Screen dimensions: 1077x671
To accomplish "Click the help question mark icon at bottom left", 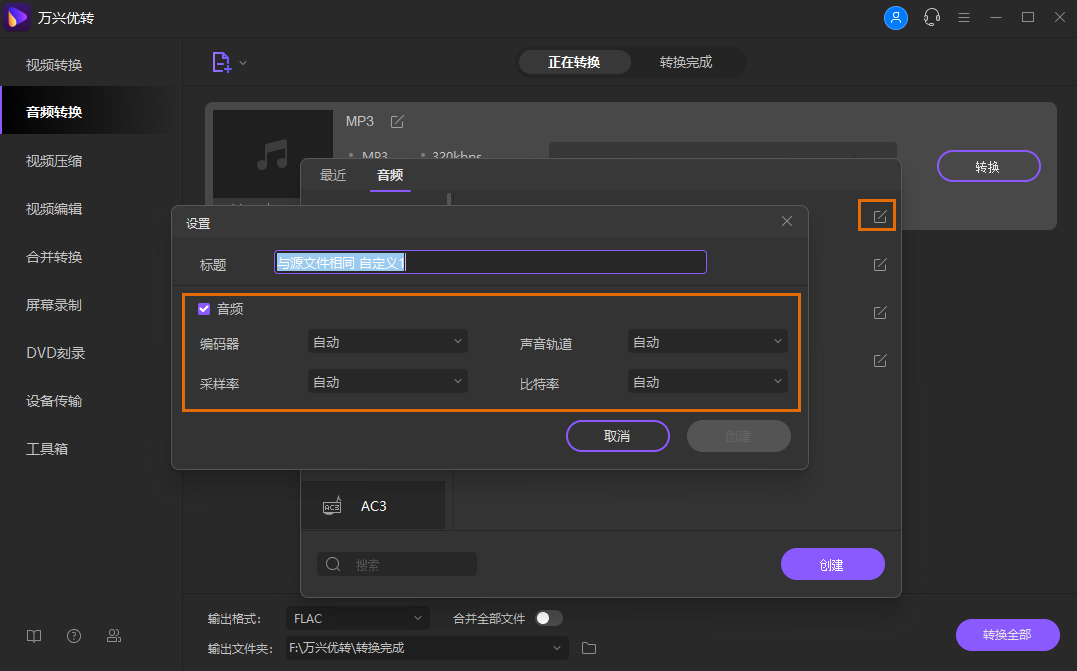I will pos(73,635).
